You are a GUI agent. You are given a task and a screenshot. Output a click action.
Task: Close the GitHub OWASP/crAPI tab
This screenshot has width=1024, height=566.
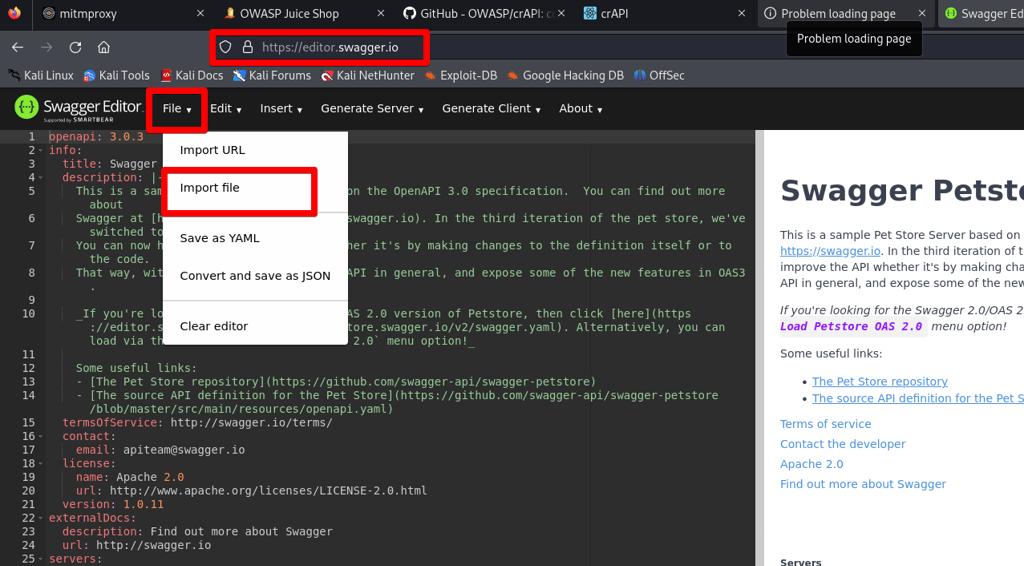(561, 13)
